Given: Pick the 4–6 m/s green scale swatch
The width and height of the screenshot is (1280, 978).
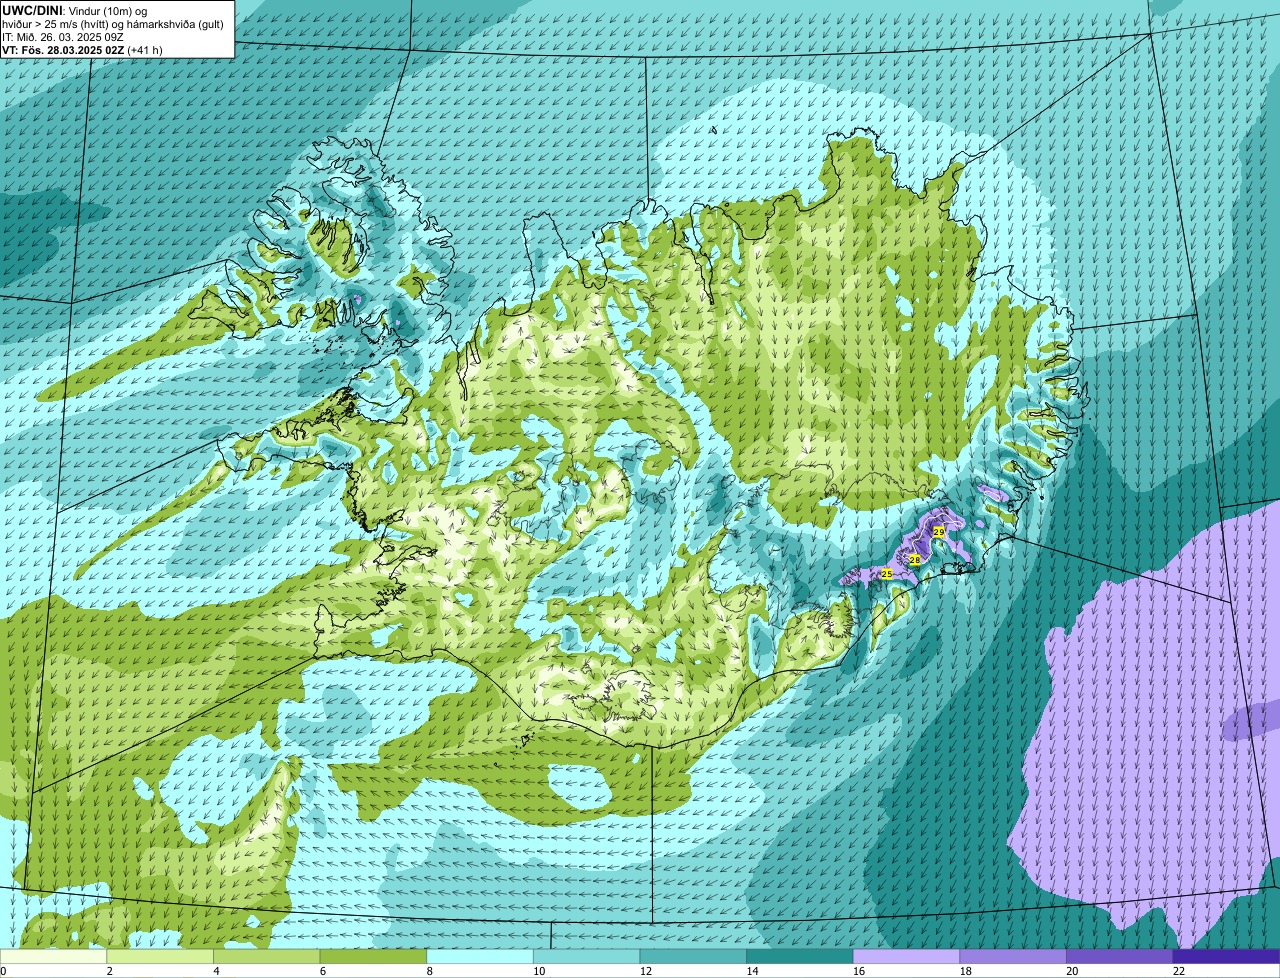Looking at the screenshot, I should (x=266, y=956).
